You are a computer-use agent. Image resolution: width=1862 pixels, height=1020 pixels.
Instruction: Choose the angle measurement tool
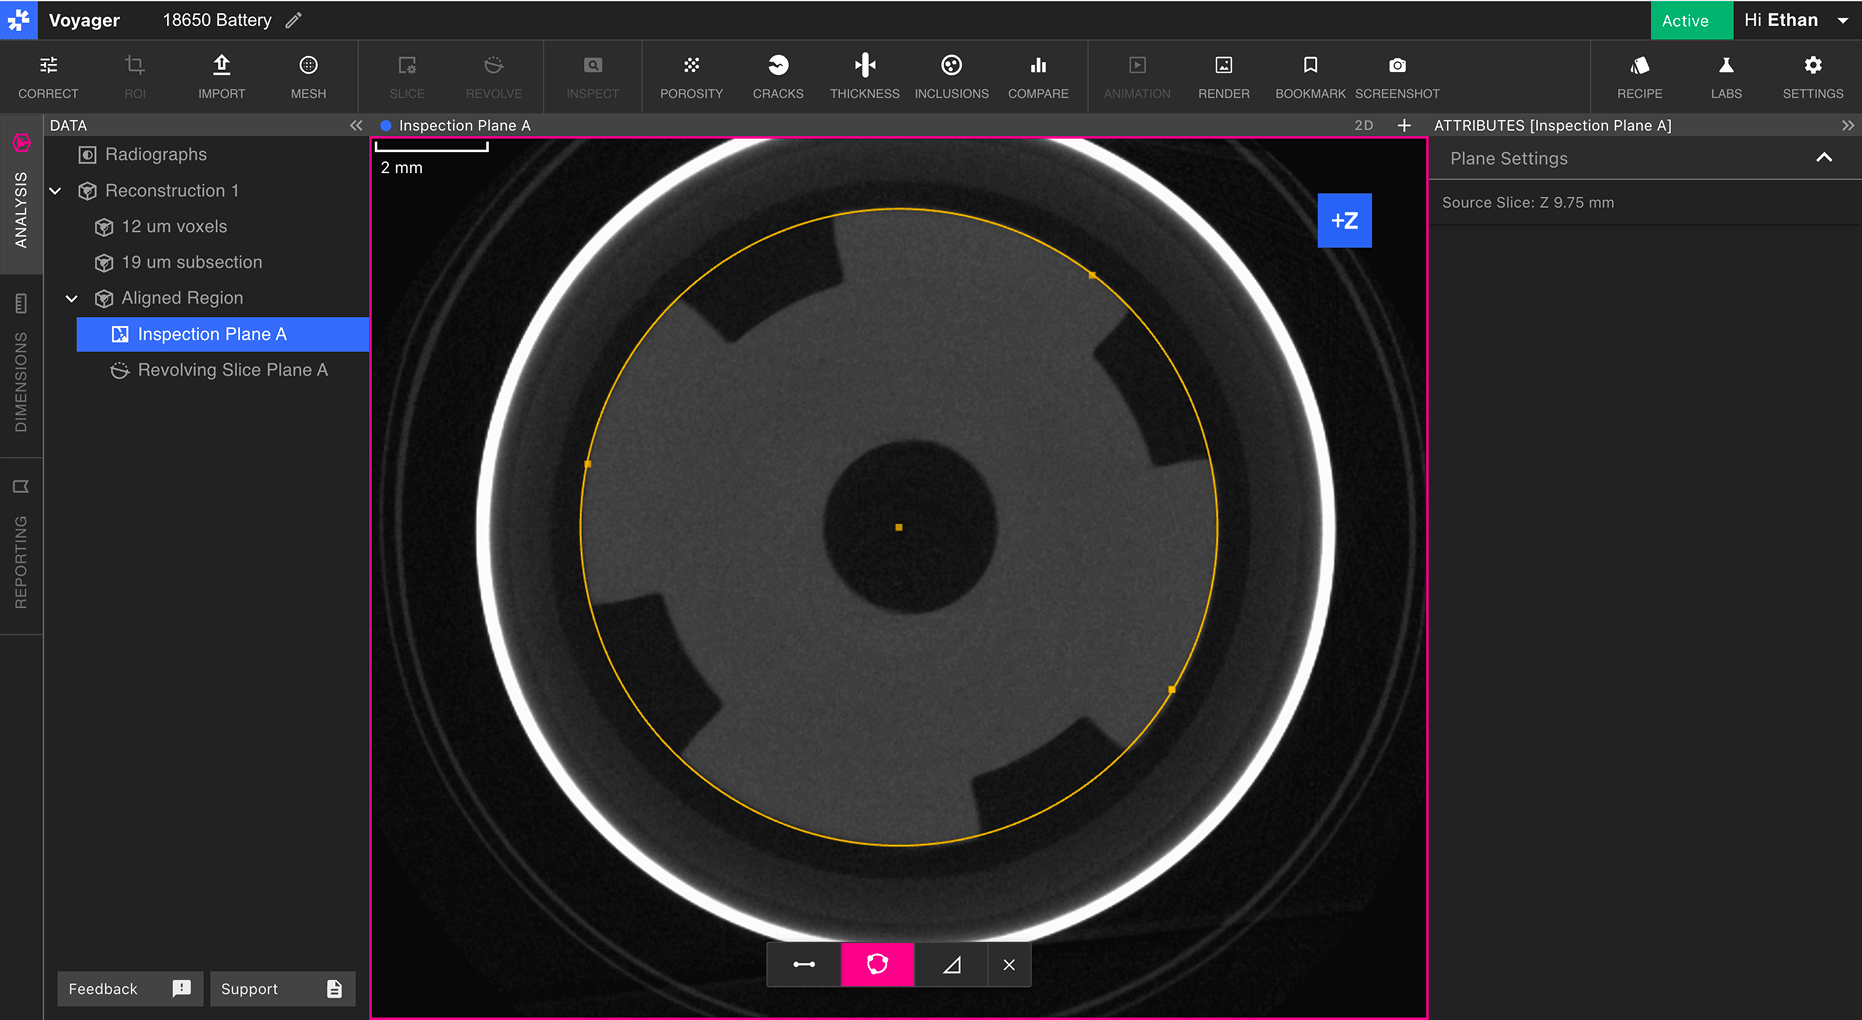[x=951, y=965]
